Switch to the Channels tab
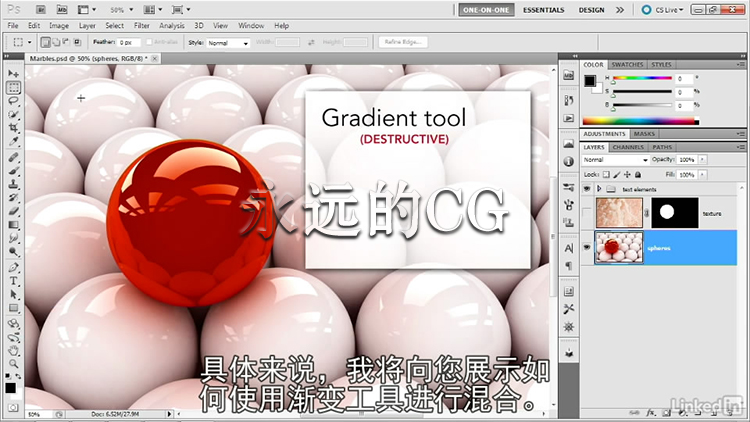The height and width of the screenshot is (422, 750). pos(628,147)
